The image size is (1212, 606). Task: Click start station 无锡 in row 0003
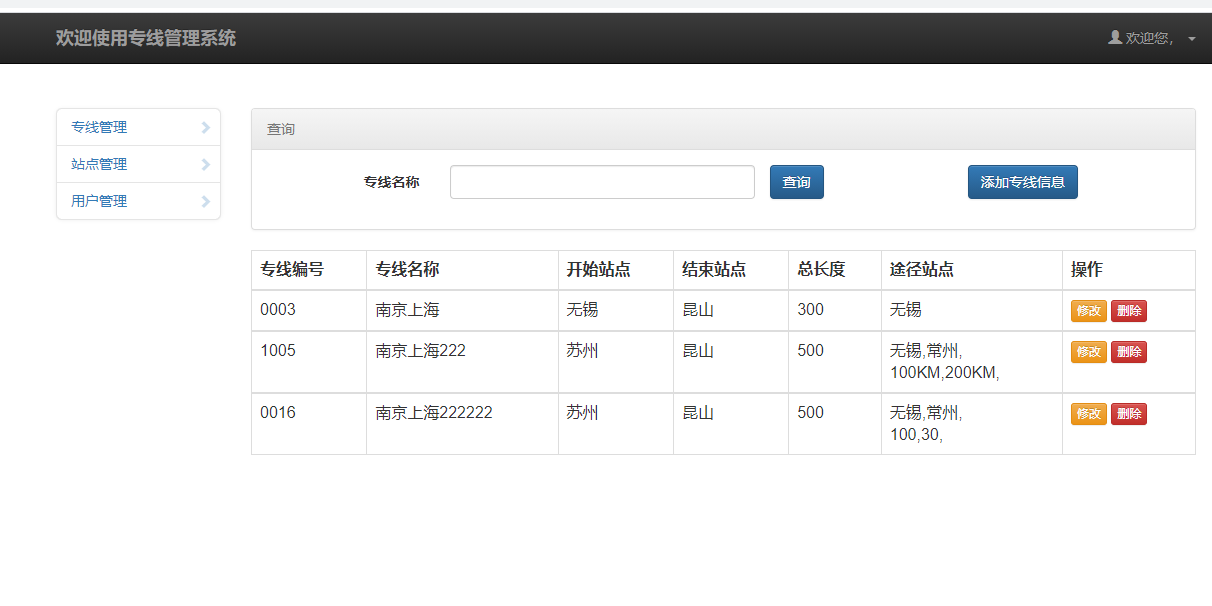(x=582, y=310)
